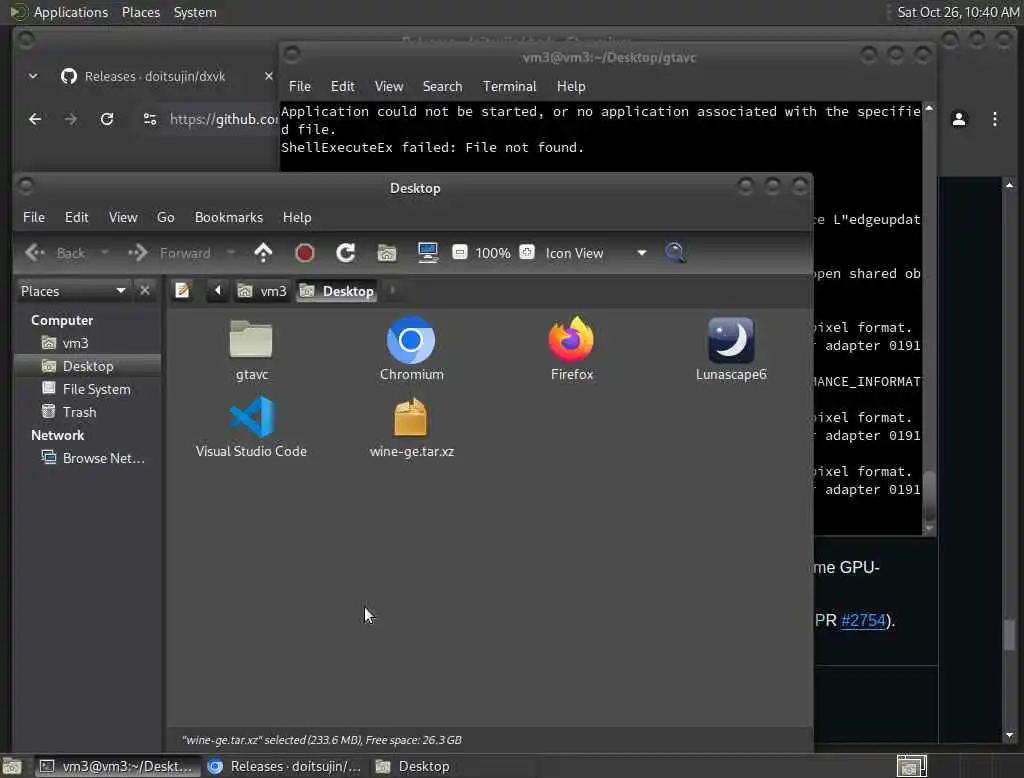Click the Chromium address bar URL
This screenshot has width=1024, height=778.
click(223, 119)
